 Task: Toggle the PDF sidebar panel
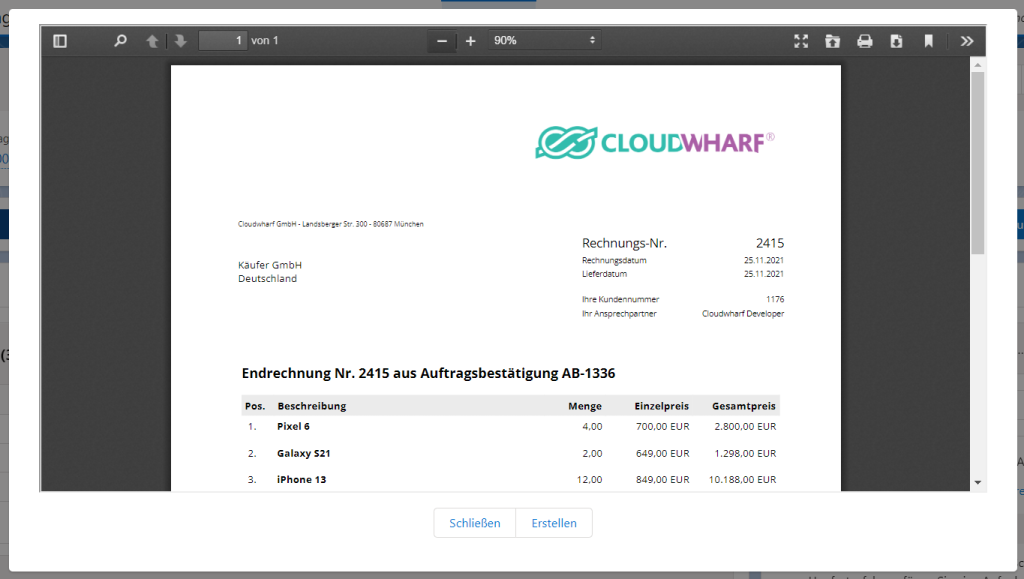pyautogui.click(x=60, y=41)
